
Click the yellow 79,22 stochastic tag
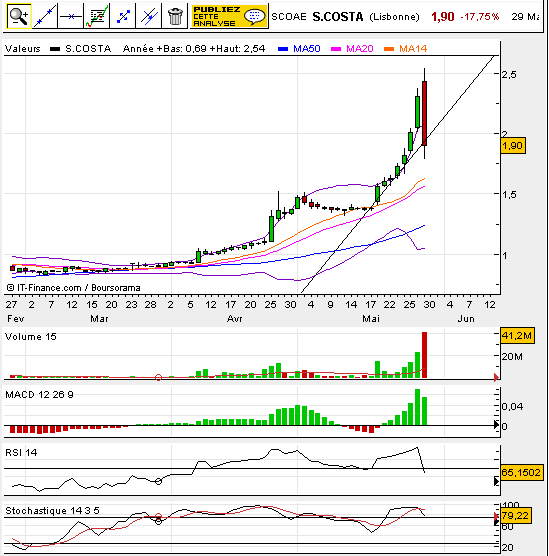coord(516,515)
